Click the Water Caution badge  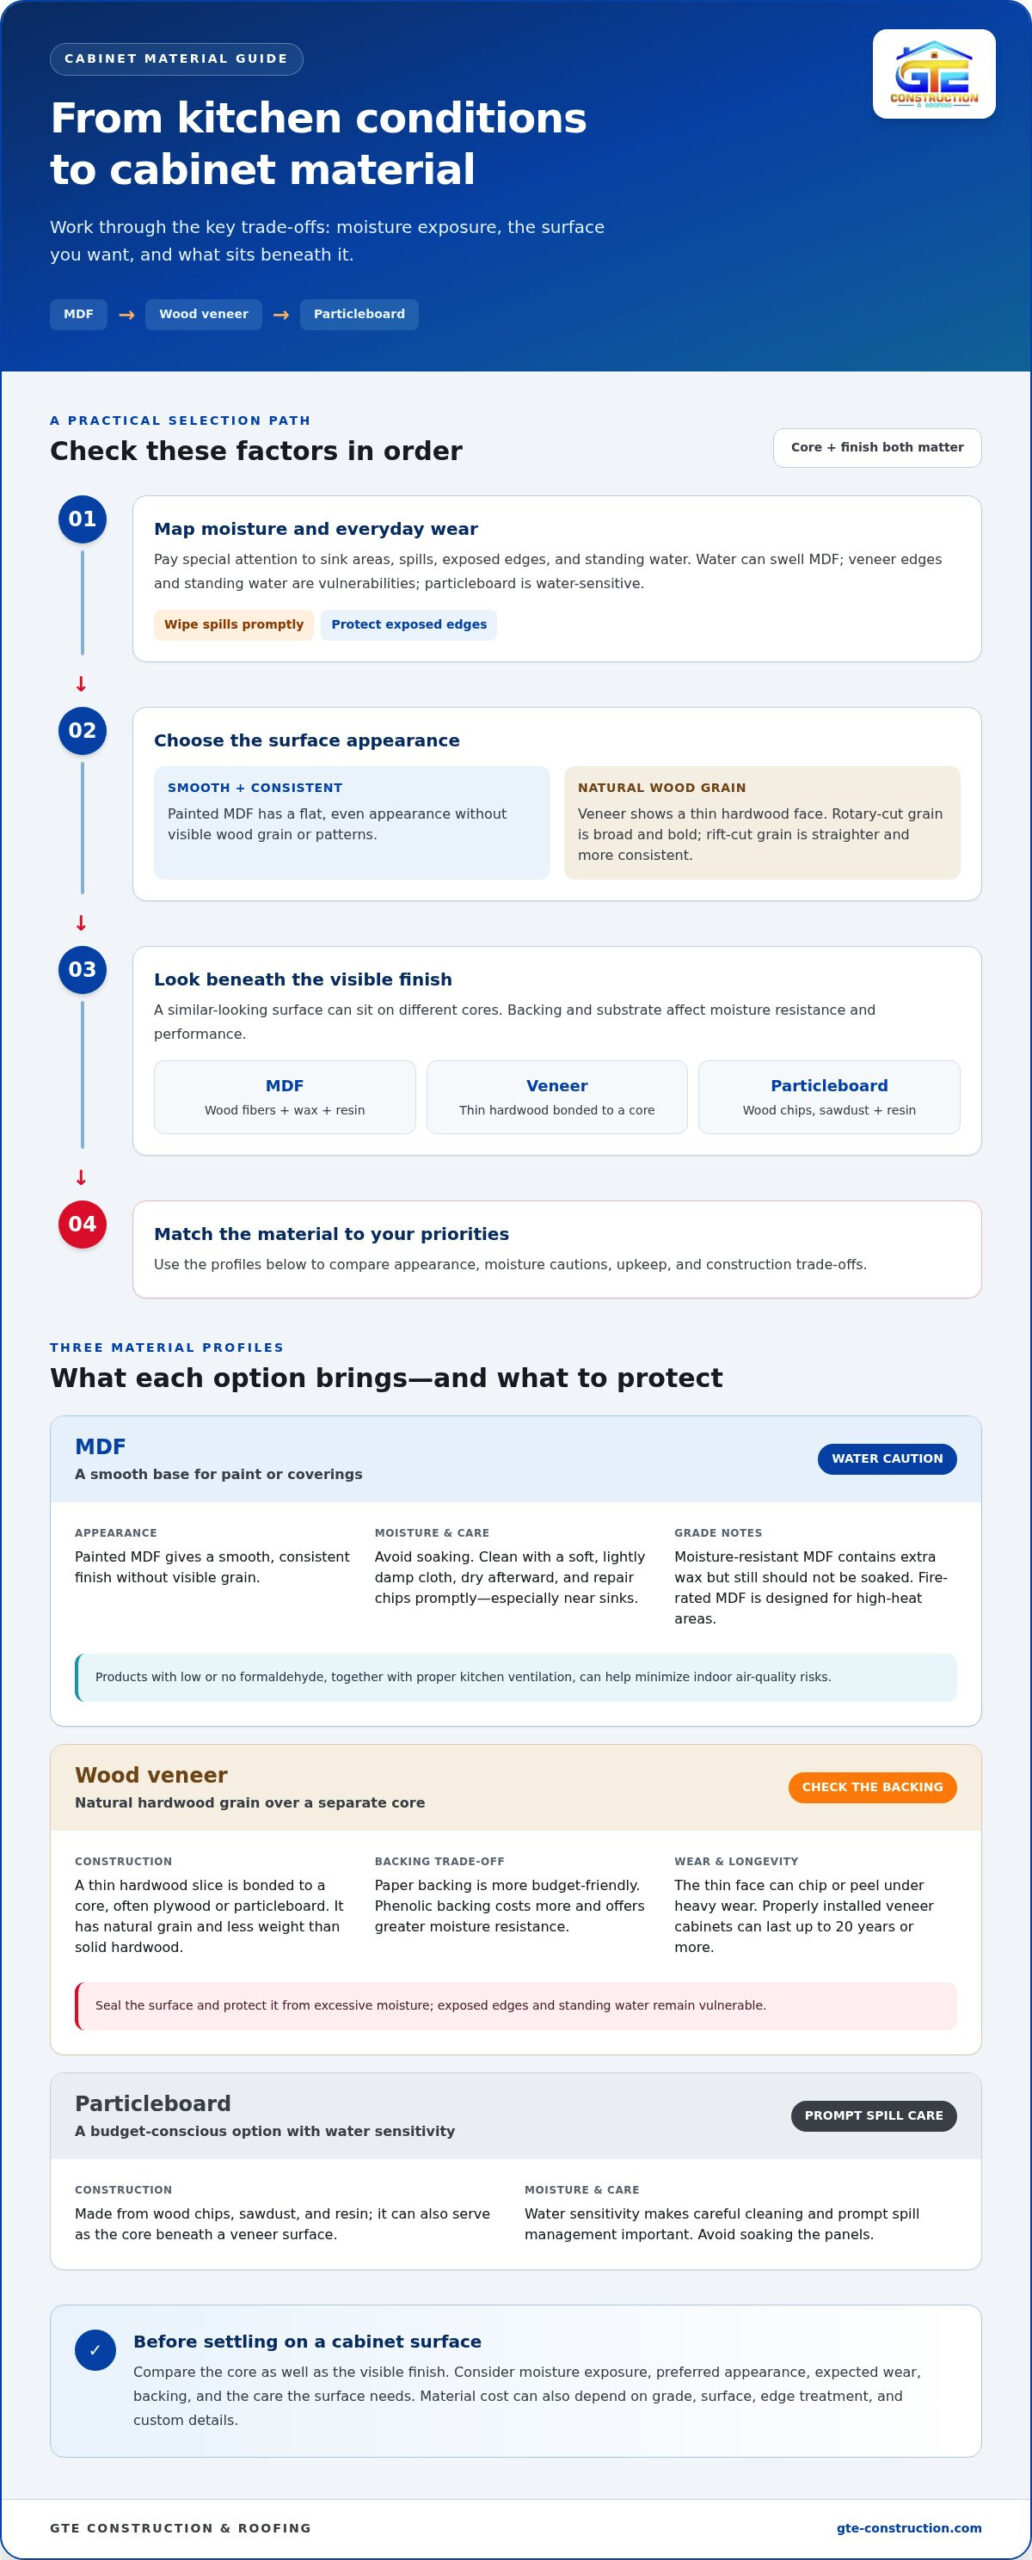click(887, 1459)
